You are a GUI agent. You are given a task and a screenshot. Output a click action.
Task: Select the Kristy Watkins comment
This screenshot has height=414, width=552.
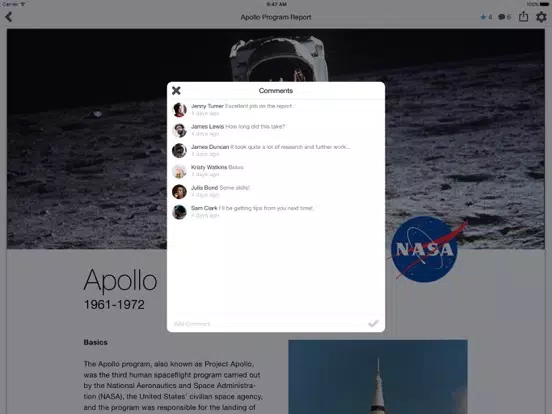236,167
